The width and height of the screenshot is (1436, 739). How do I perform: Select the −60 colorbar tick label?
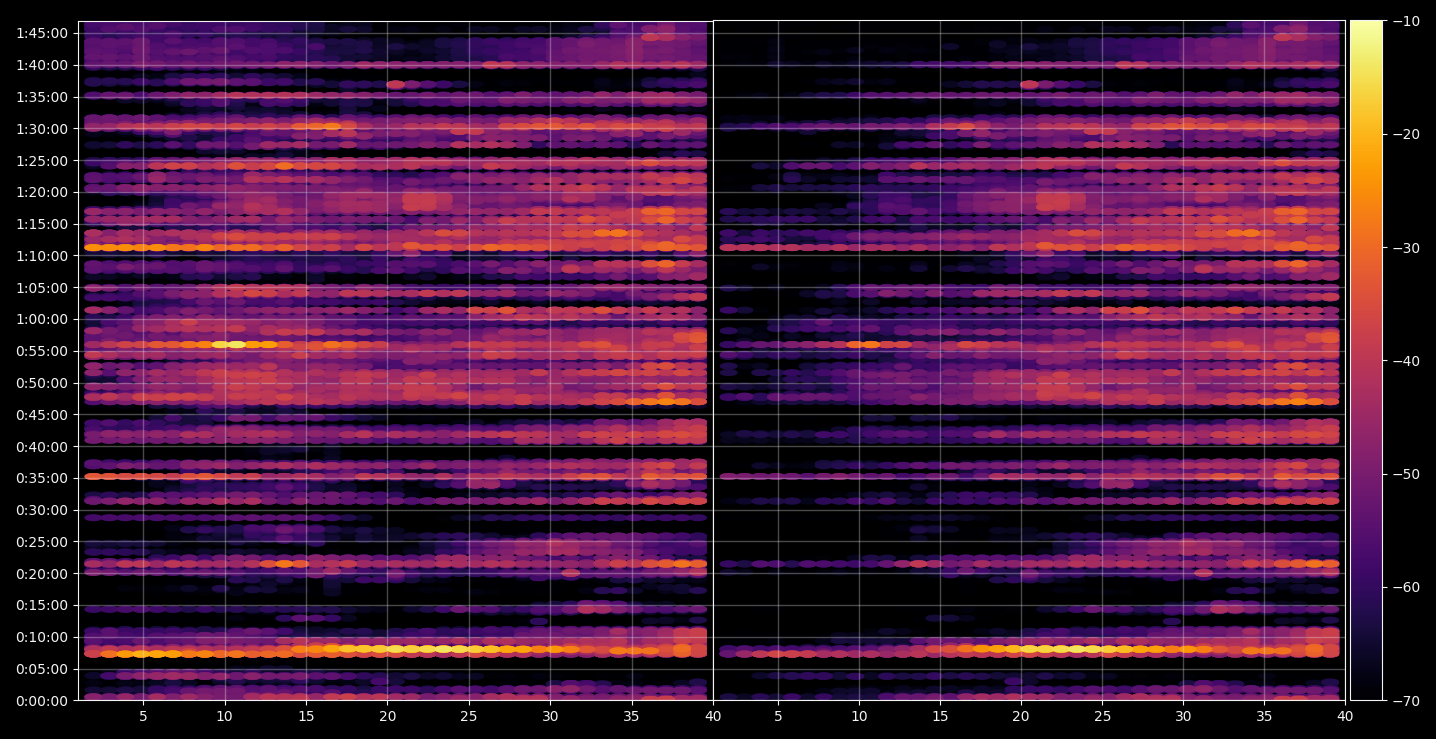1405,587
